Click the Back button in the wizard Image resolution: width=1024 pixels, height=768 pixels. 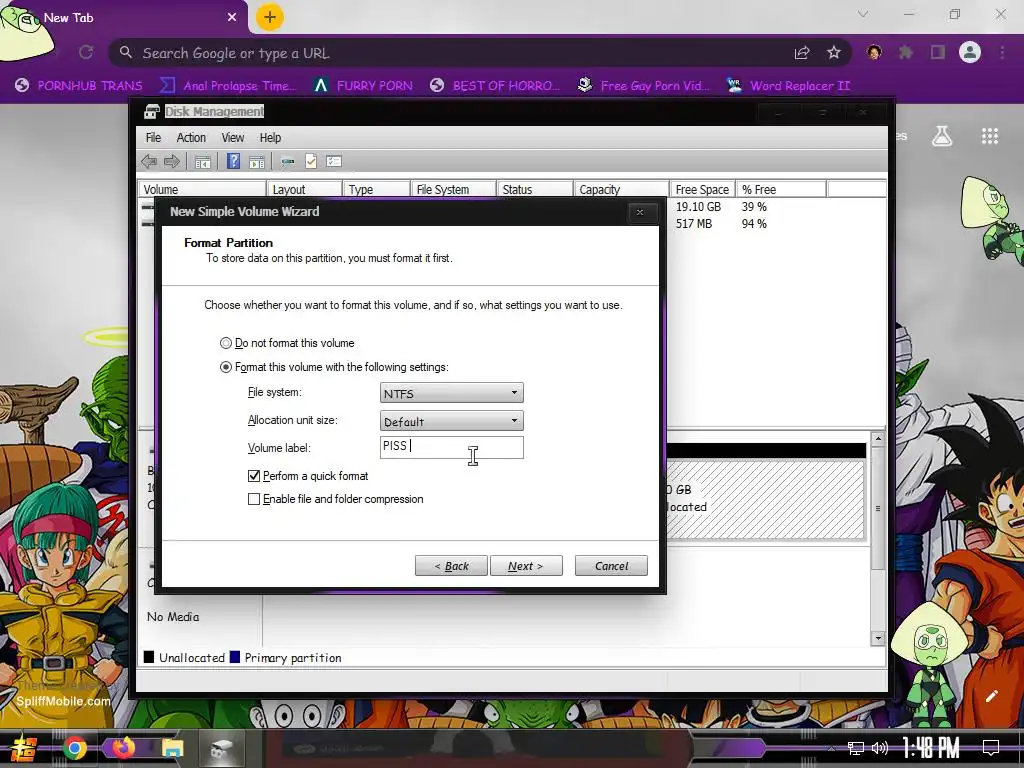point(451,566)
